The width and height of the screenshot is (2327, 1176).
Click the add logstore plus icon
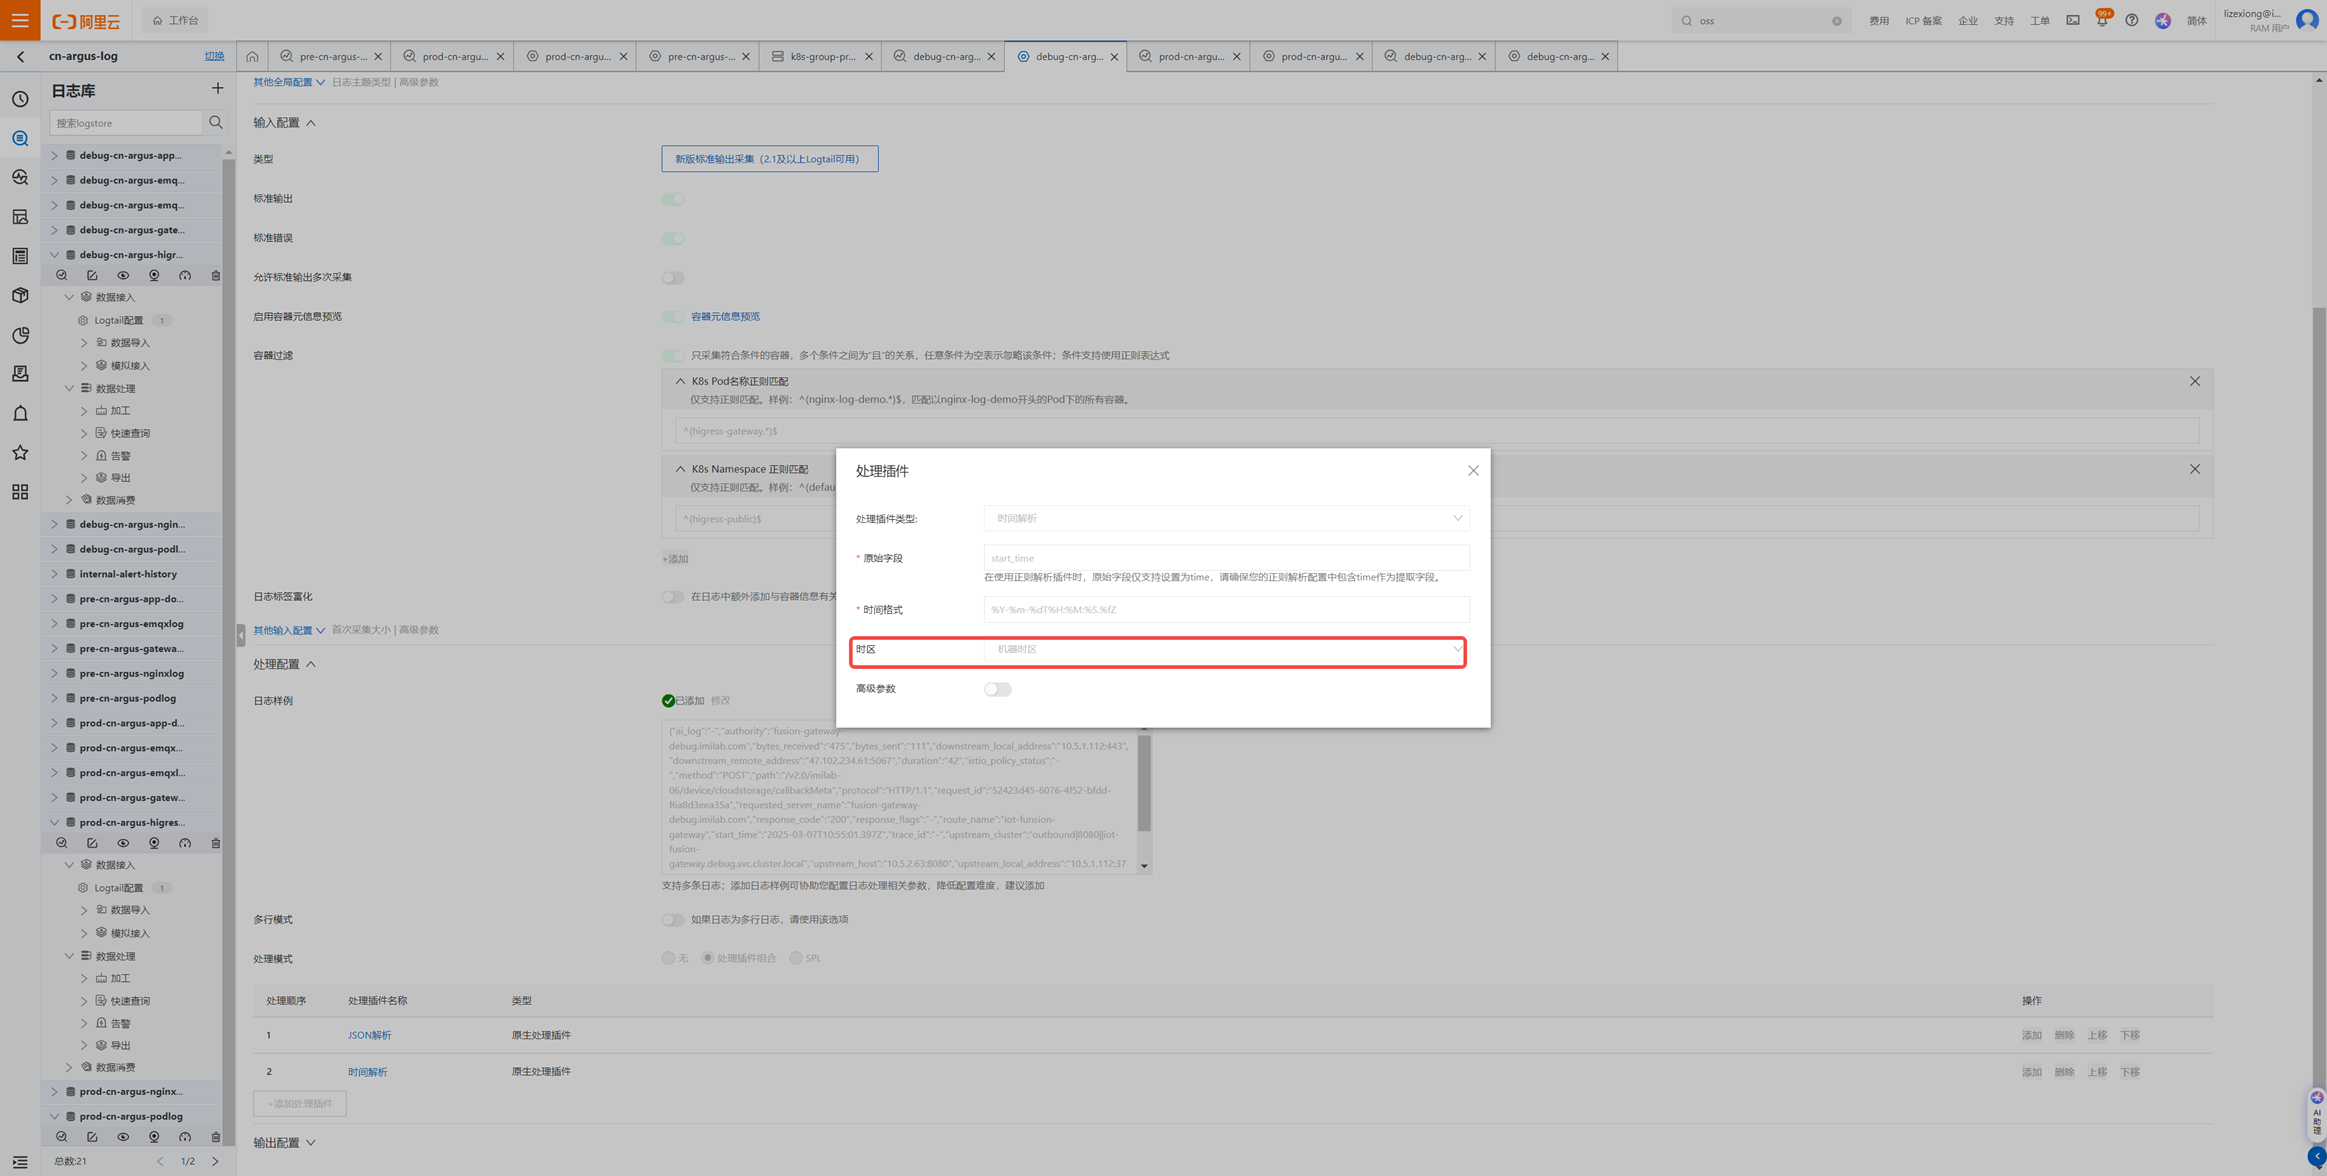click(217, 89)
